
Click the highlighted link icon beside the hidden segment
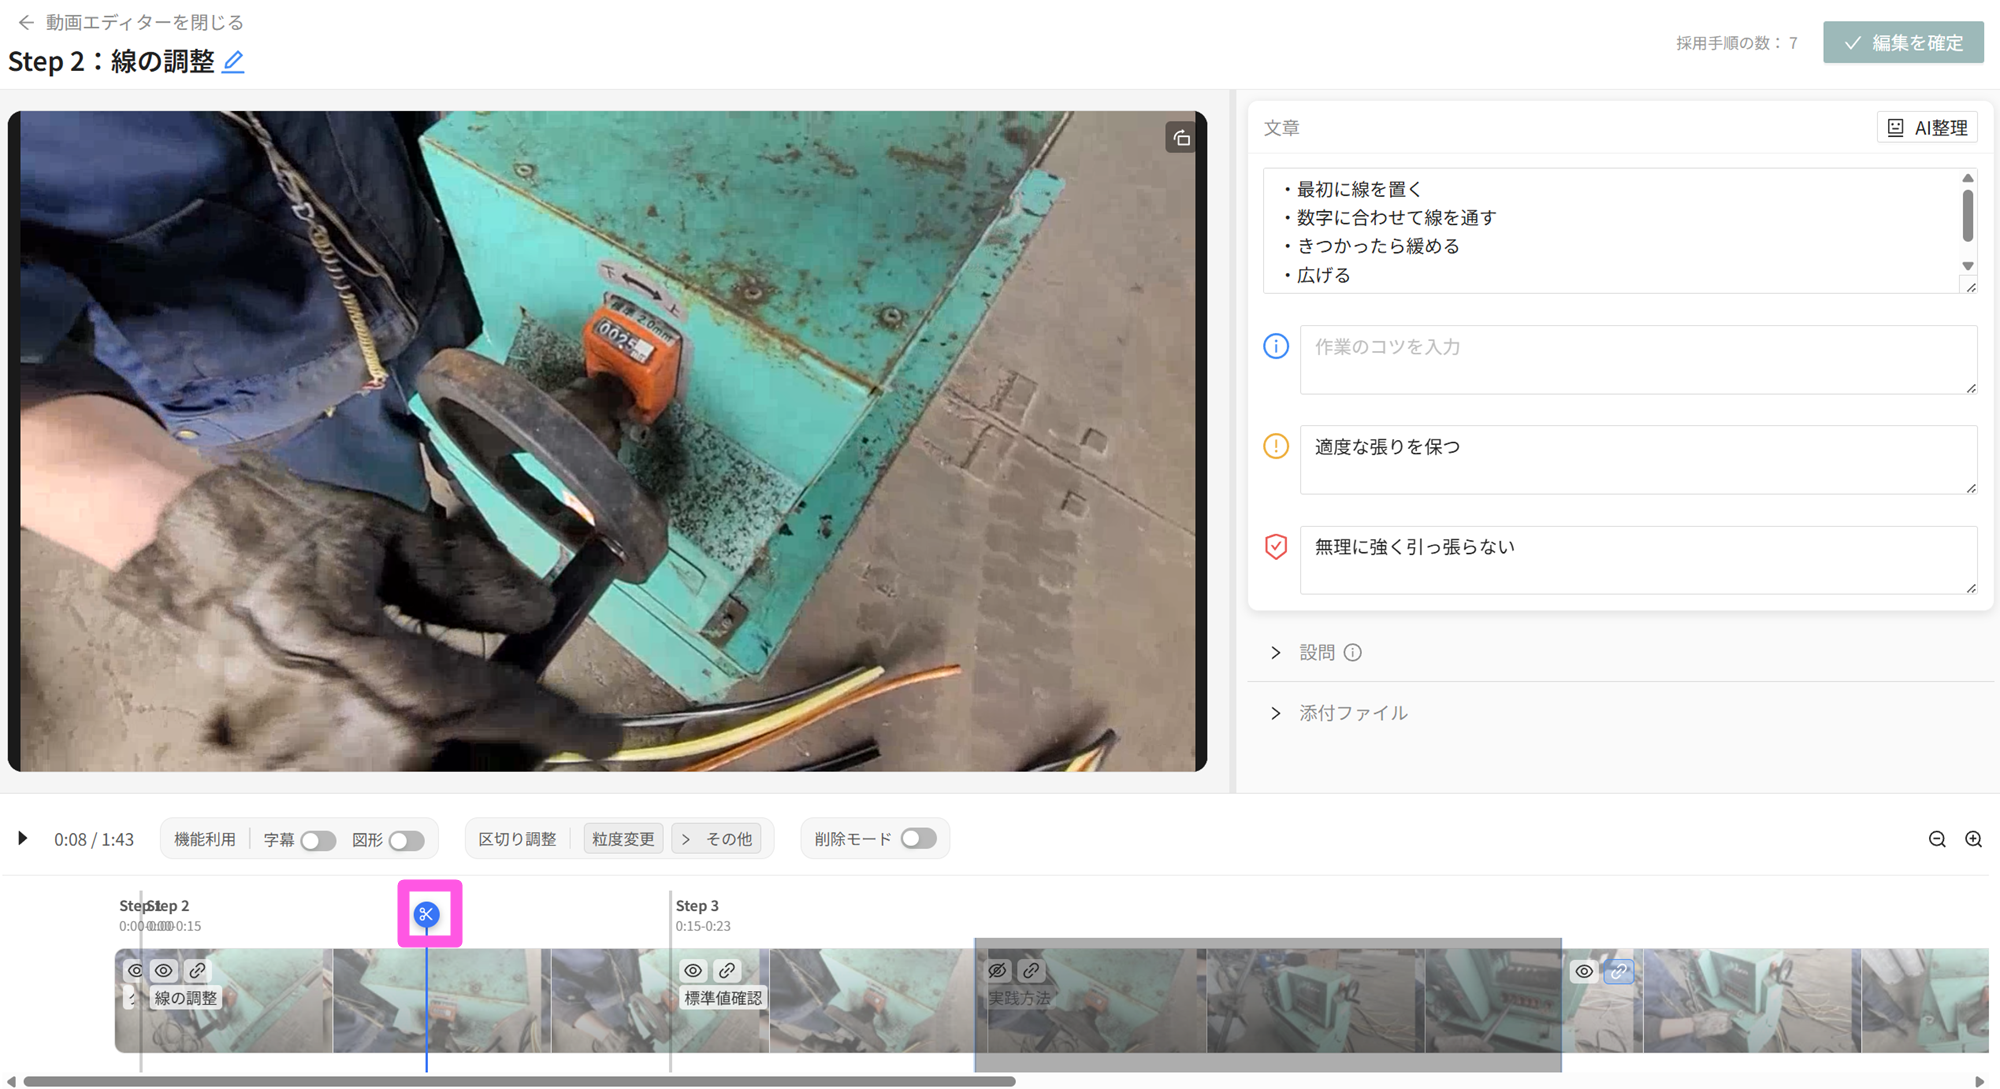pyautogui.click(x=1618, y=971)
